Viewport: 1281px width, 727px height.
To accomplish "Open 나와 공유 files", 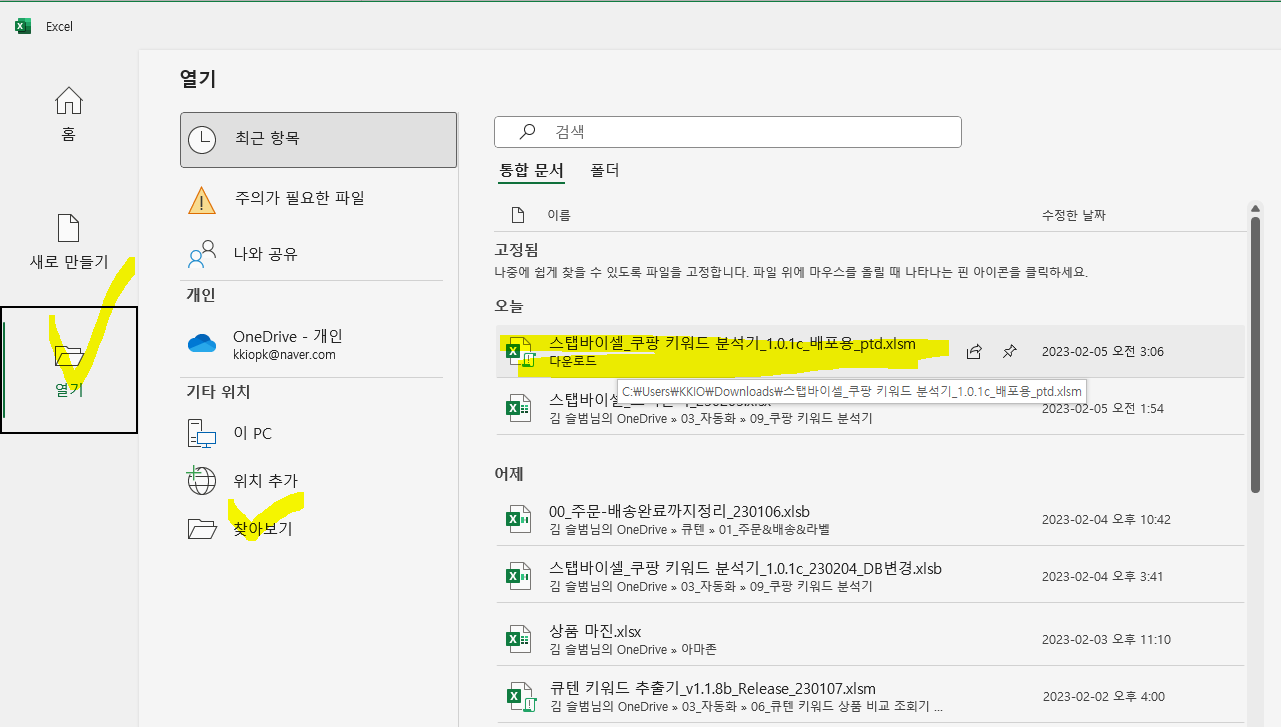I will (318, 254).
